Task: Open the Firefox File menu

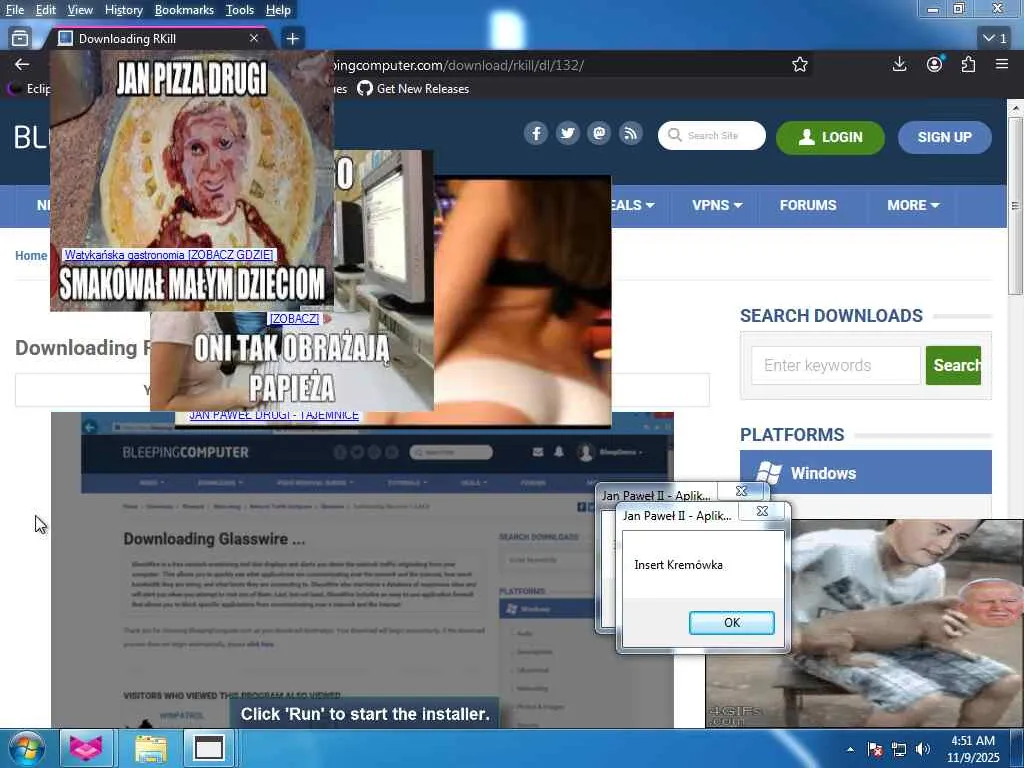Action: (14, 10)
